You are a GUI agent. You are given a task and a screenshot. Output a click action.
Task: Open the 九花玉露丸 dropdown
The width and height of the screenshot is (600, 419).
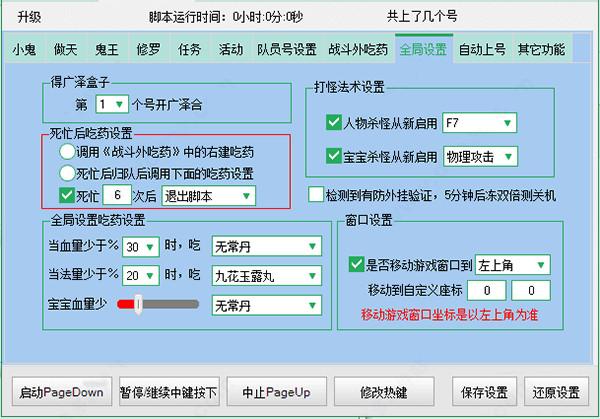tap(267, 276)
